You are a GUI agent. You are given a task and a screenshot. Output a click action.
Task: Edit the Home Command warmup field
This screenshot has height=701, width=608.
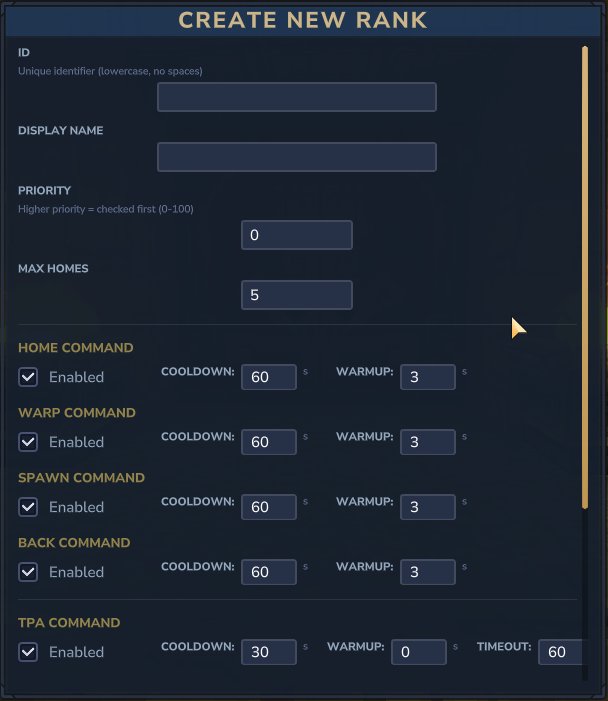(428, 377)
